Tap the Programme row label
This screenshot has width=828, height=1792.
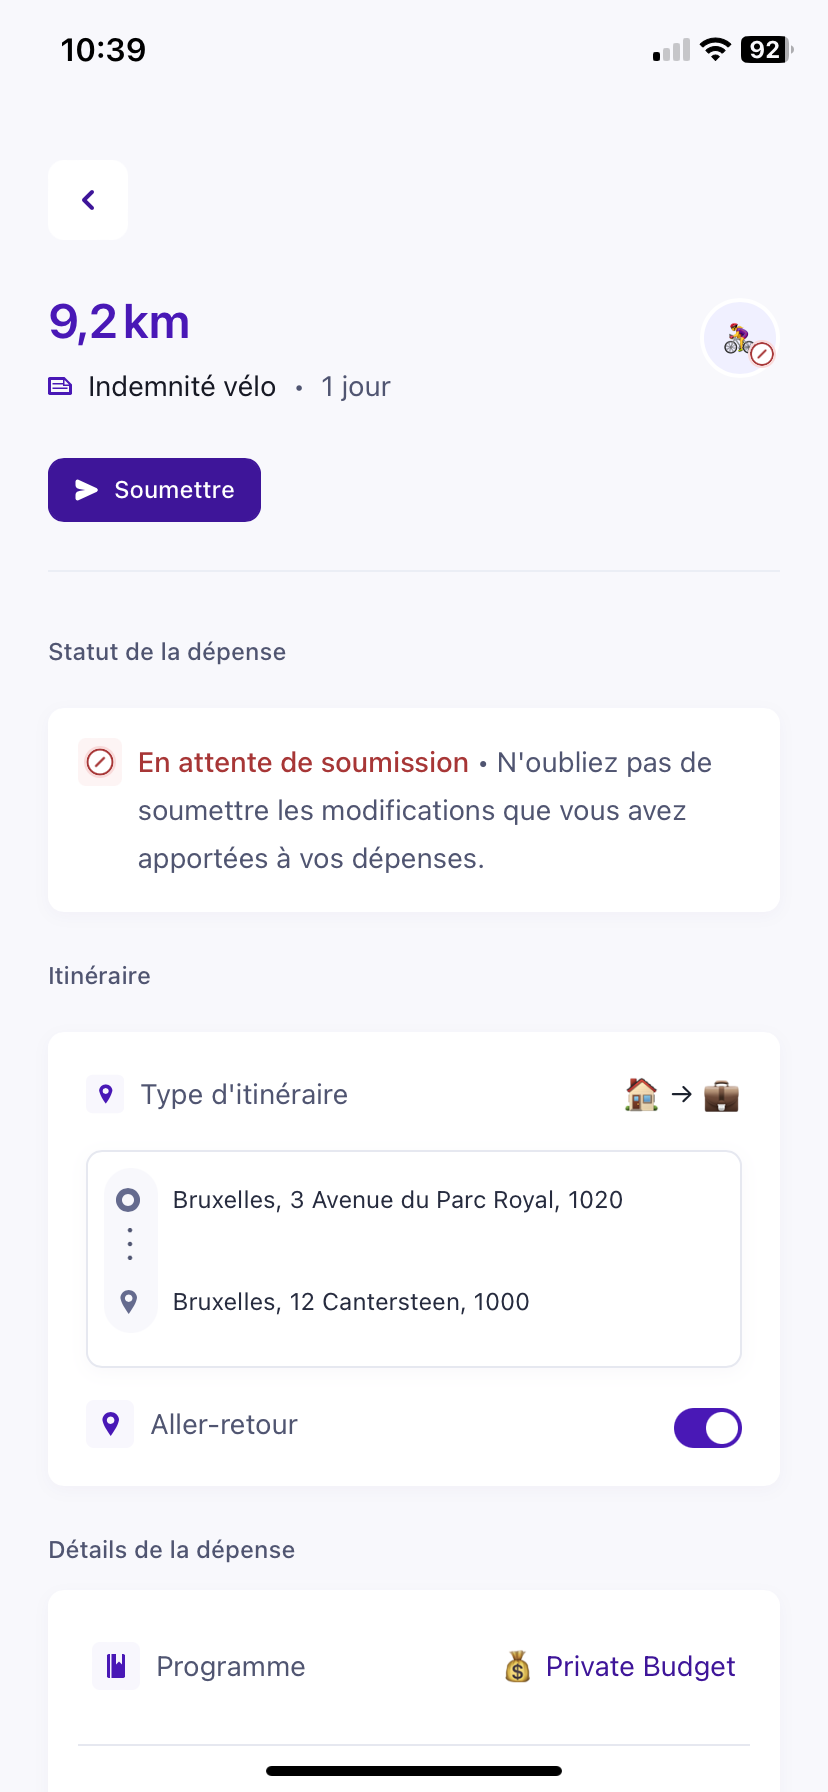tap(231, 1666)
